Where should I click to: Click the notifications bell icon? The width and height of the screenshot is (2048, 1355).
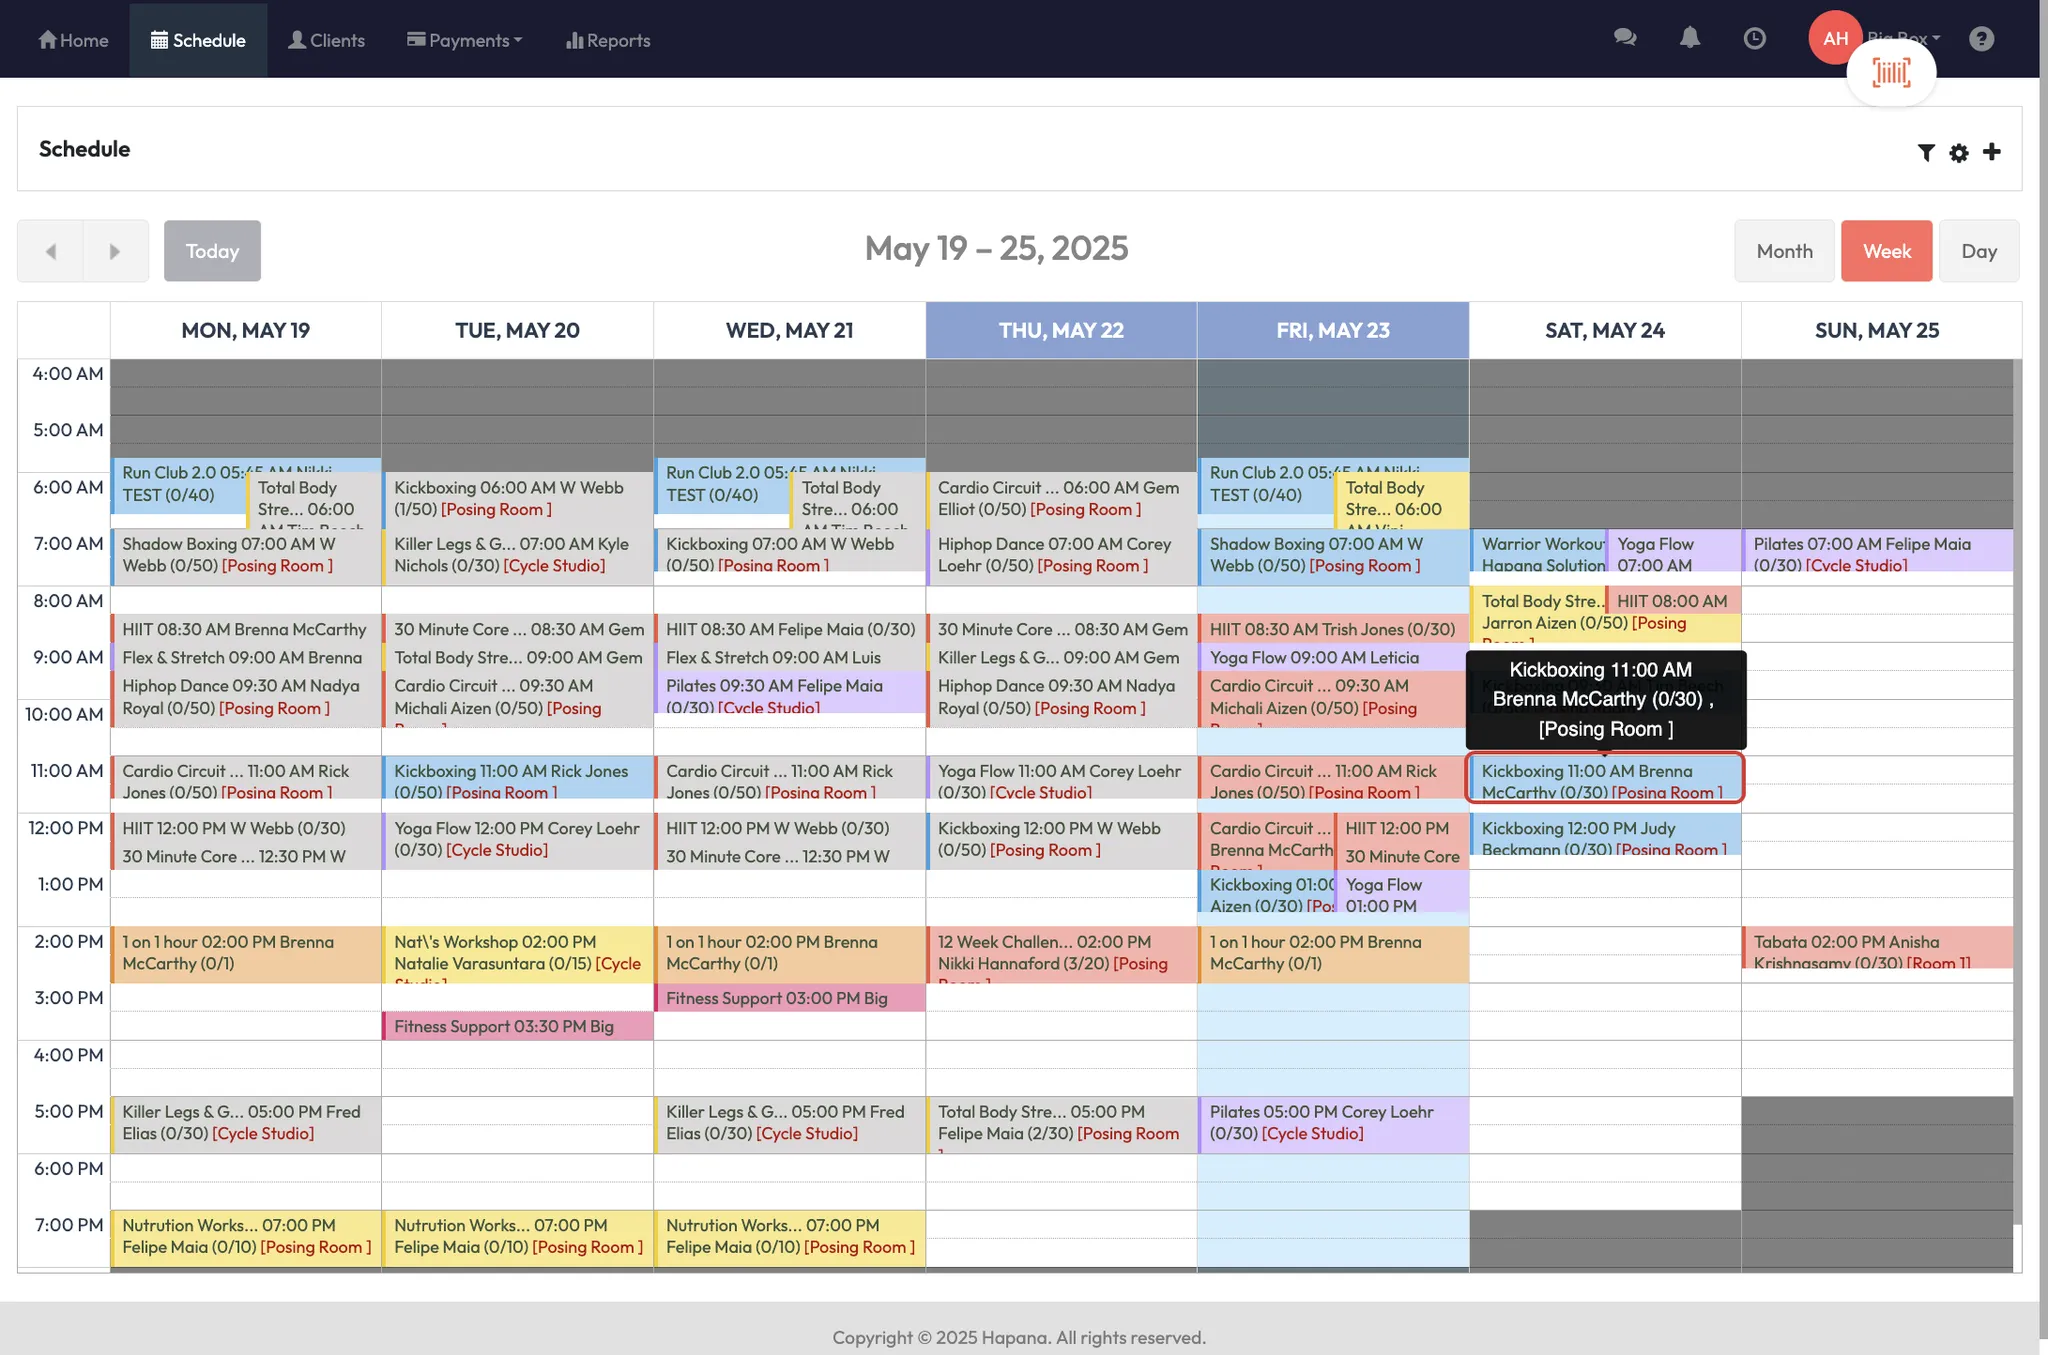click(1690, 38)
